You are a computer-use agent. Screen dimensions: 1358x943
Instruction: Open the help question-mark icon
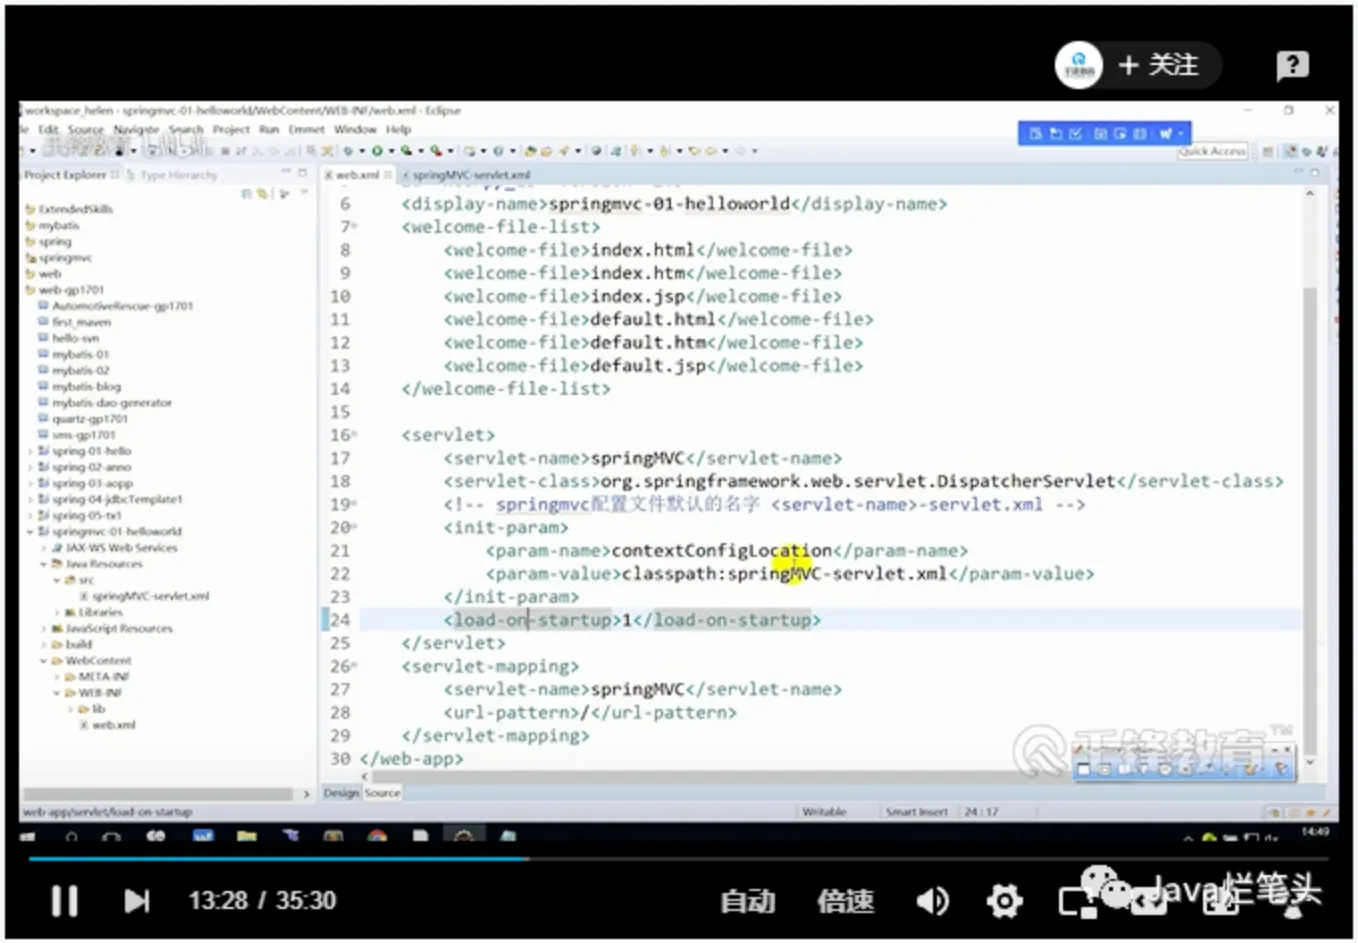click(1292, 65)
